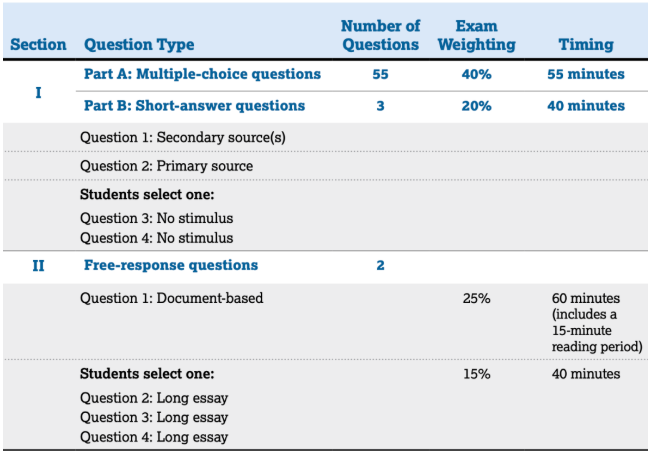Click Section II roman numeral
Screen dimensions: 650x454
(38, 265)
